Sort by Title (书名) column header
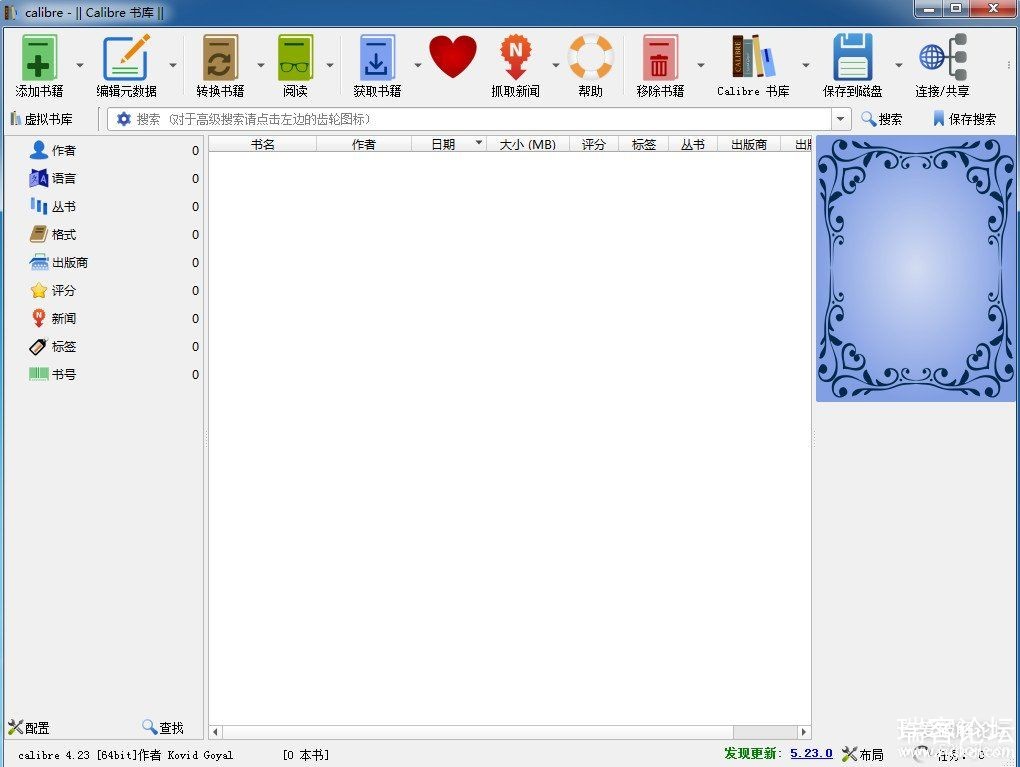 click(263, 144)
